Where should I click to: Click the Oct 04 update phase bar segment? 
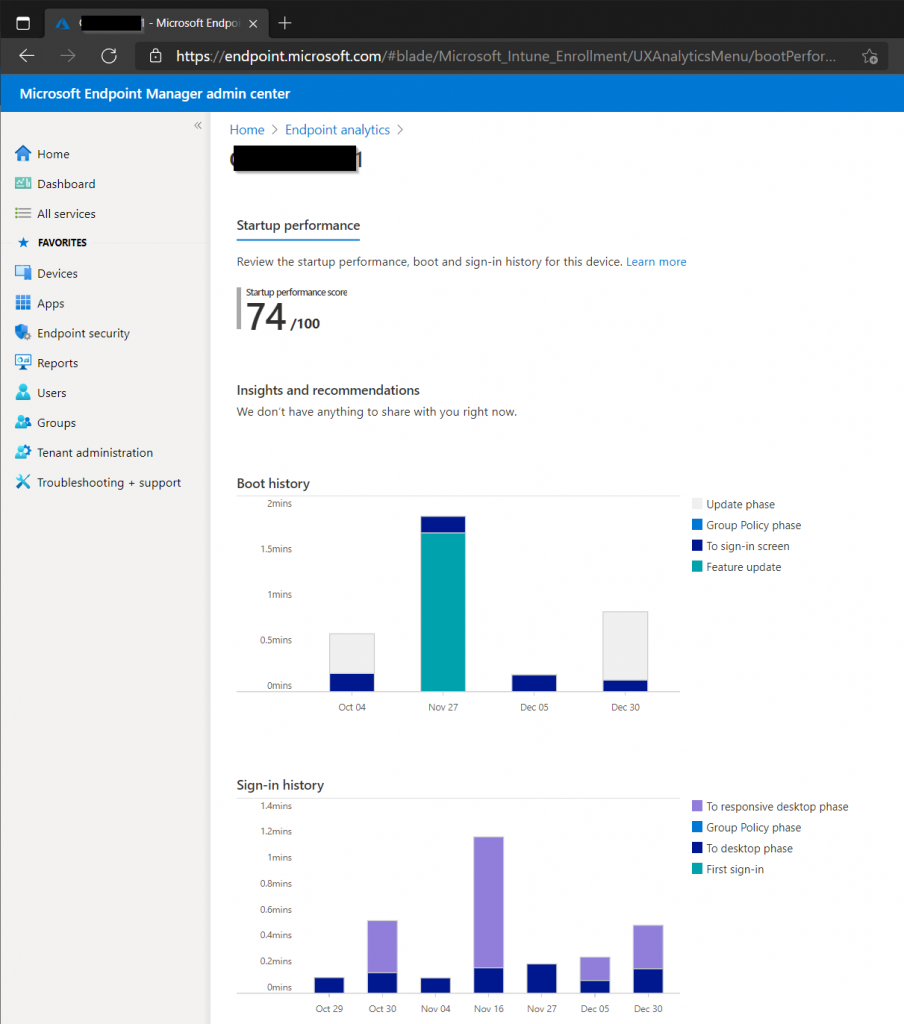(352, 653)
